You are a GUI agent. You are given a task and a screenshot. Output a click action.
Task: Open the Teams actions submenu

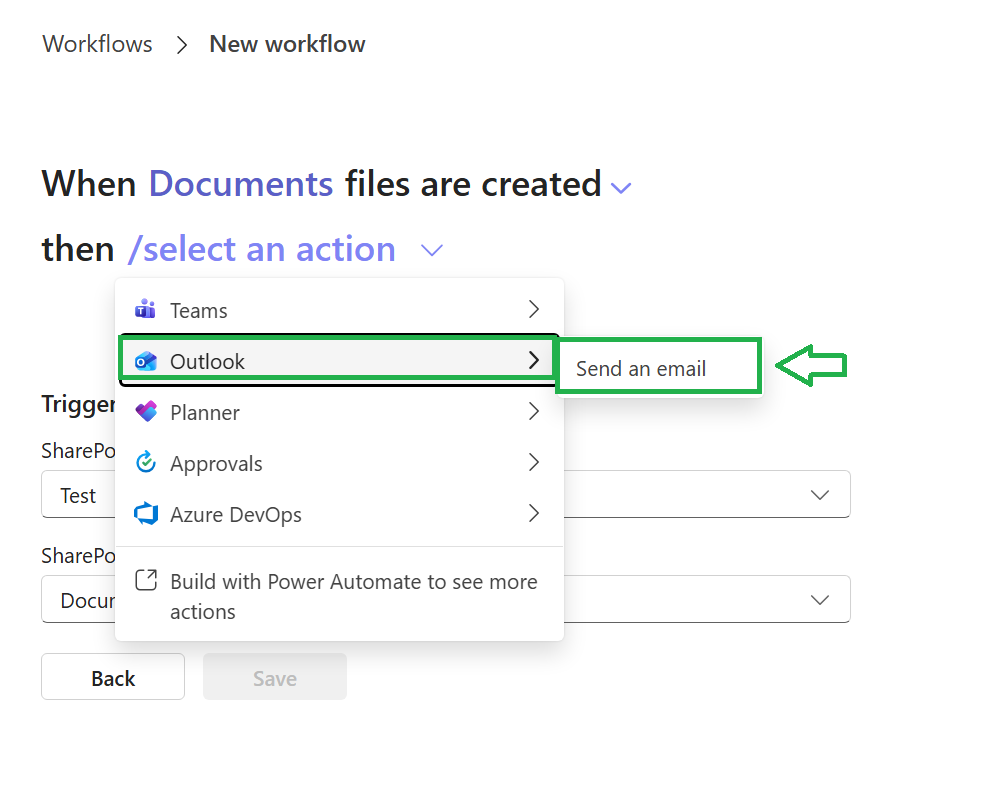point(339,310)
